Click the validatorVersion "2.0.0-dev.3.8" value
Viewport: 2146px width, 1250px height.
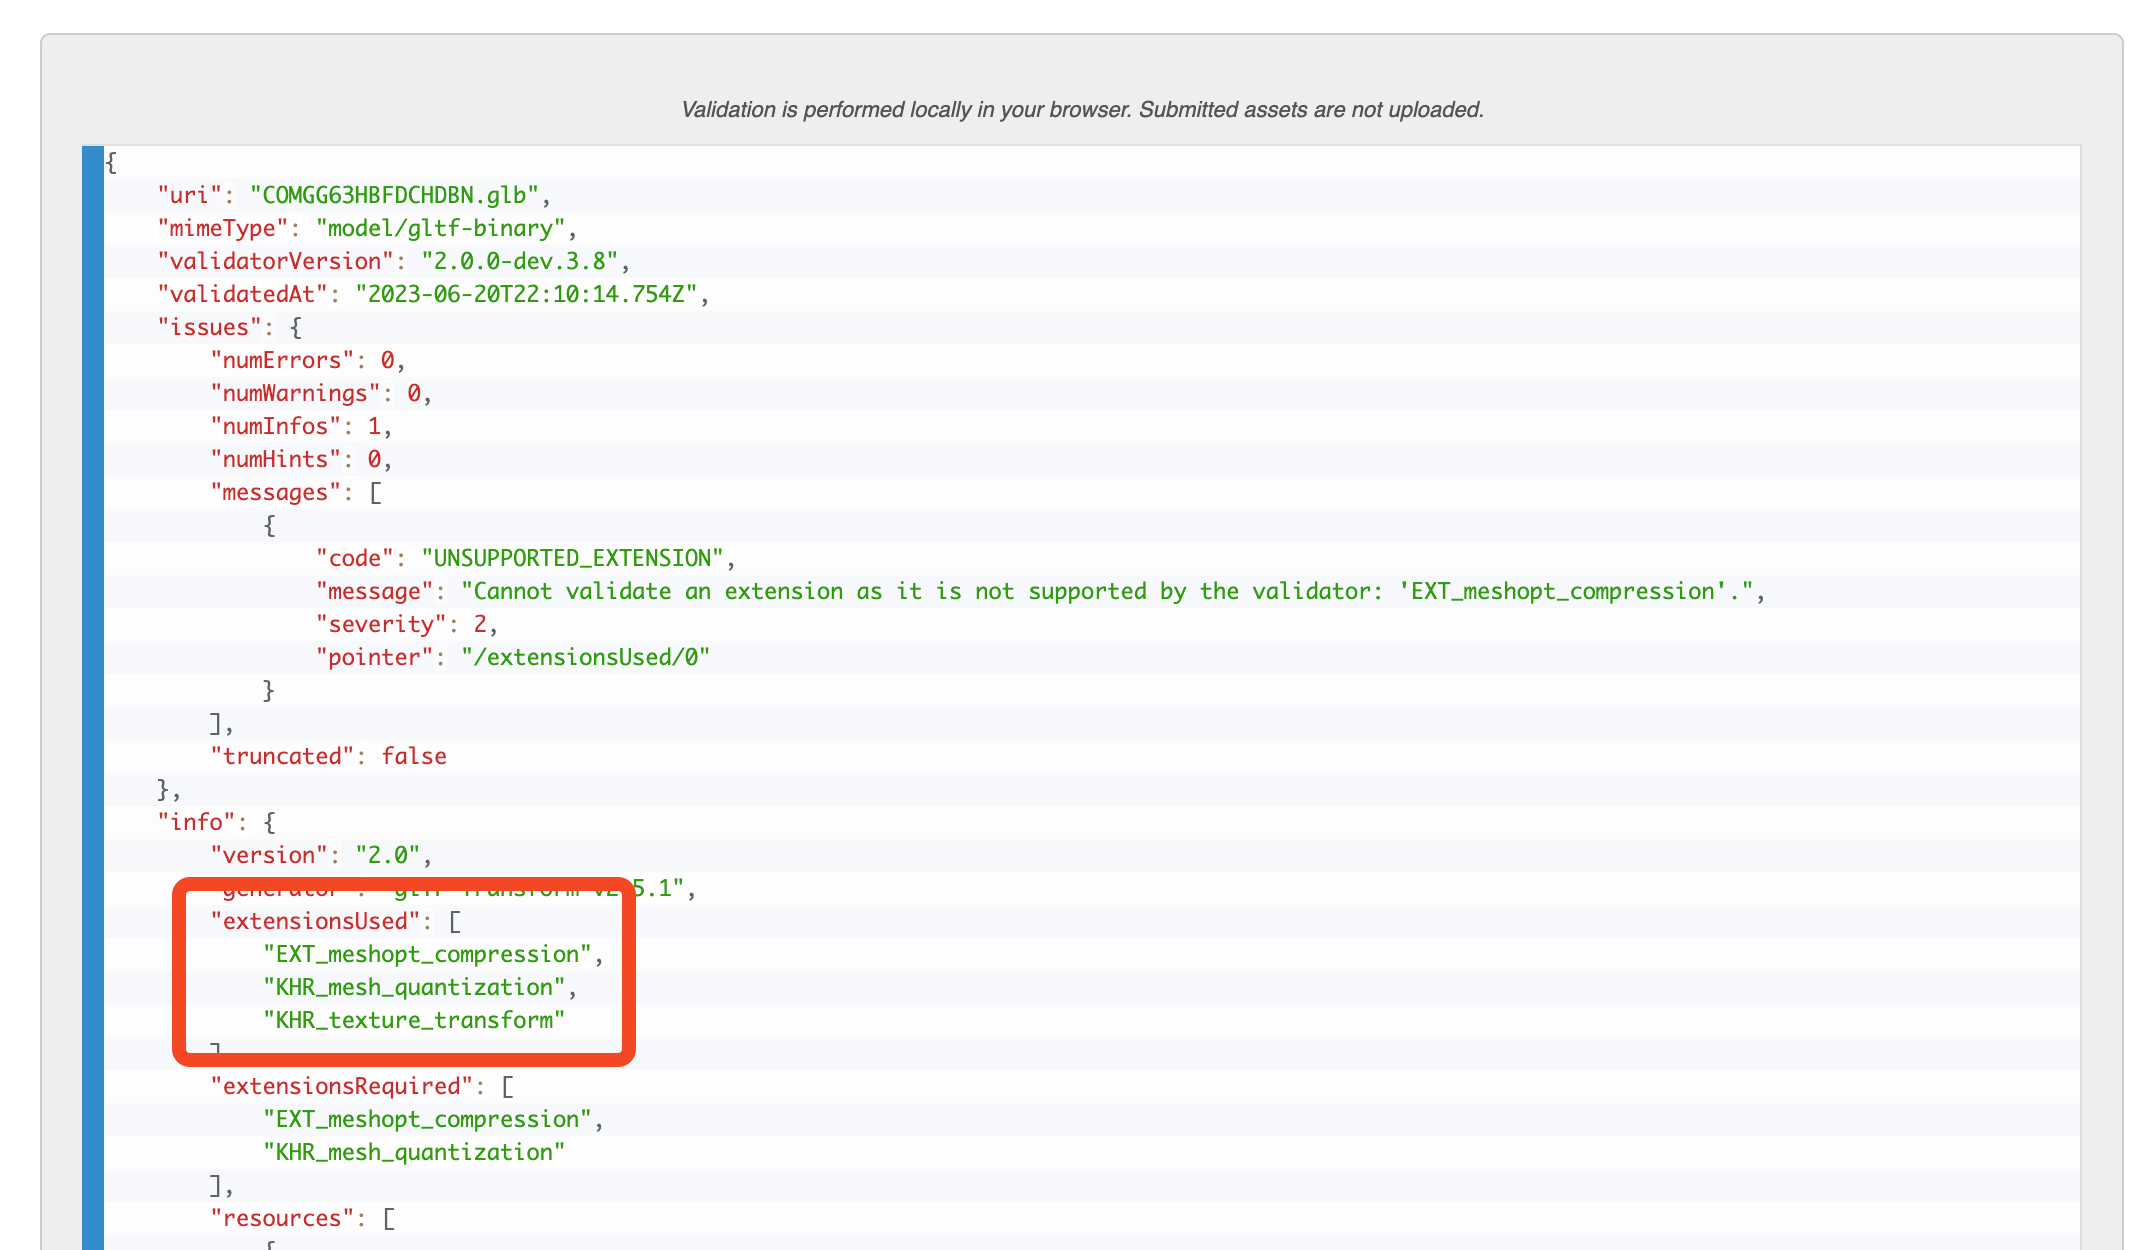[519, 261]
